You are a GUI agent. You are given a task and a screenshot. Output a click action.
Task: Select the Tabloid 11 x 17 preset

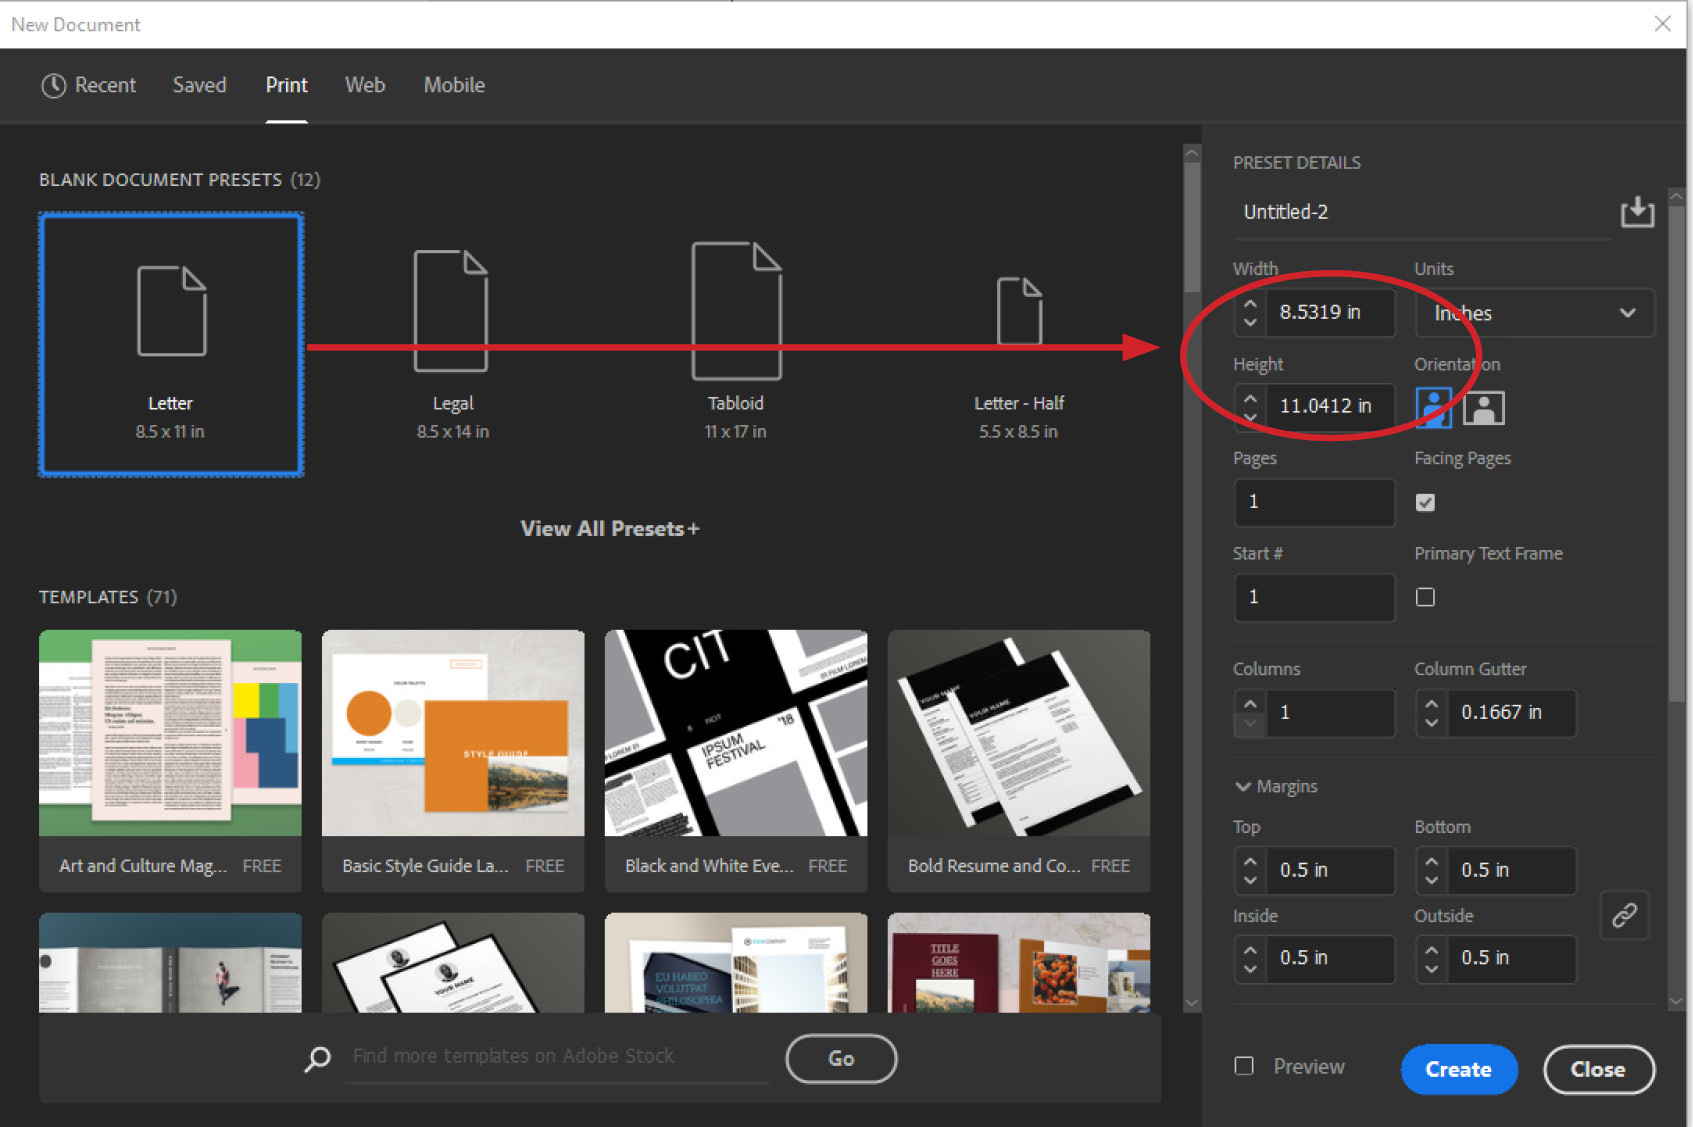tap(736, 345)
